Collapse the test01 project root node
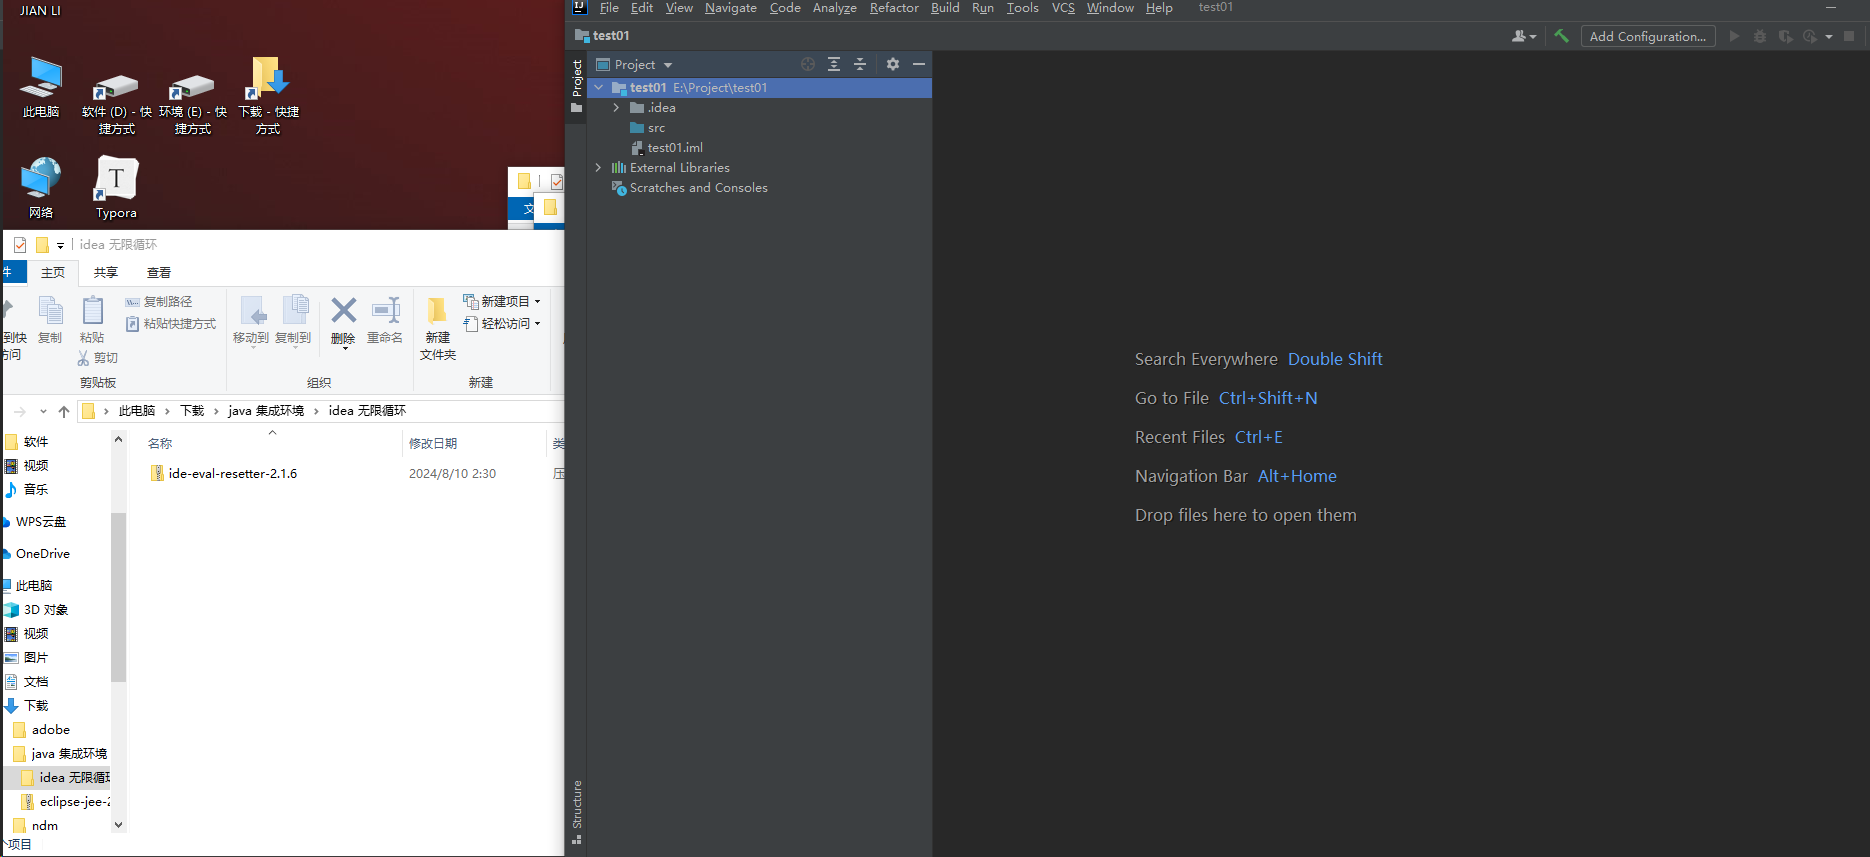 tap(599, 88)
